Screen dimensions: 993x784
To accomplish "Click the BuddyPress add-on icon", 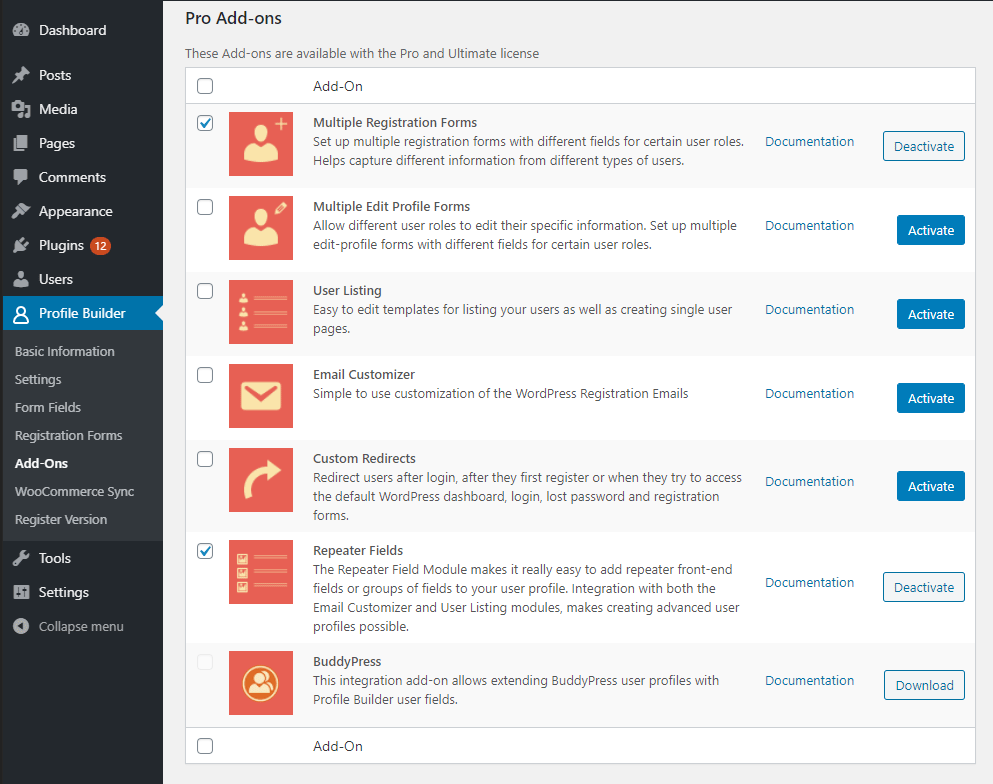I will pos(261,683).
